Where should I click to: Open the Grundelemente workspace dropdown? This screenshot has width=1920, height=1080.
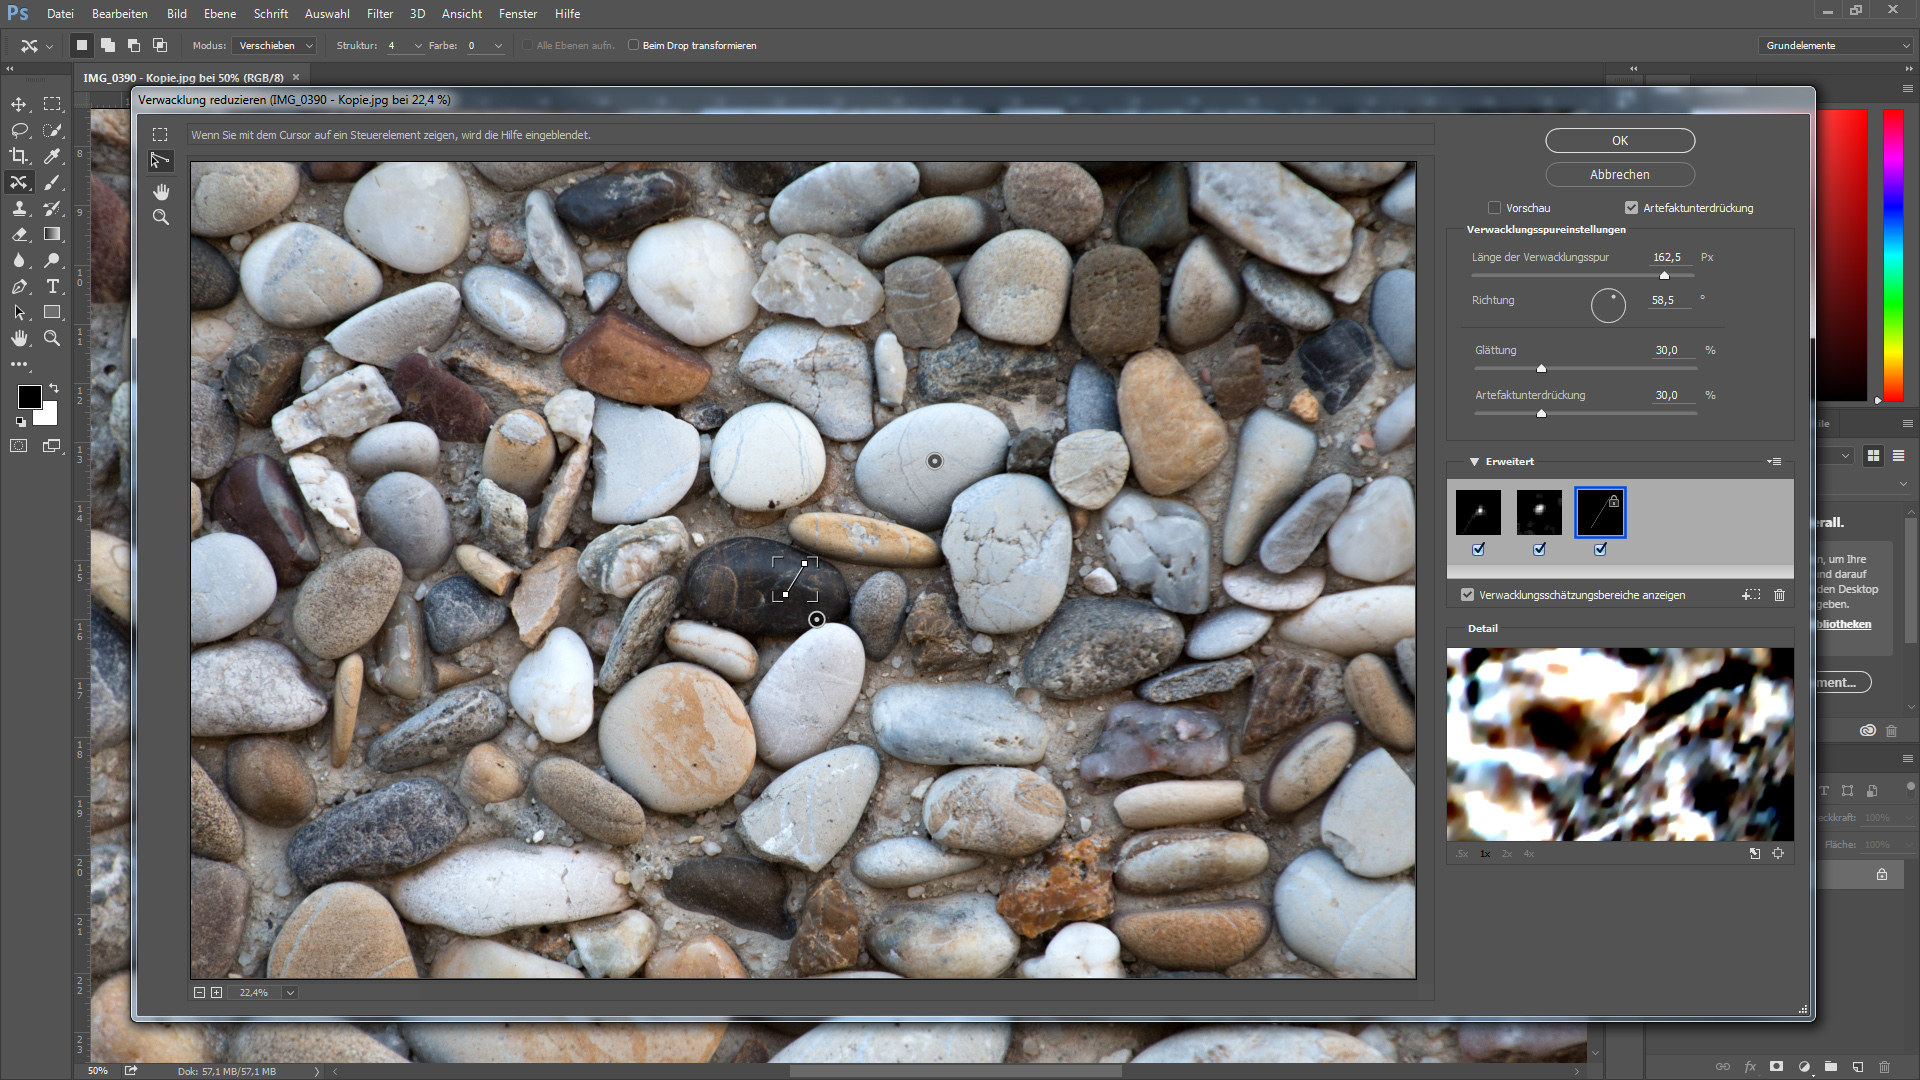pos(1836,46)
